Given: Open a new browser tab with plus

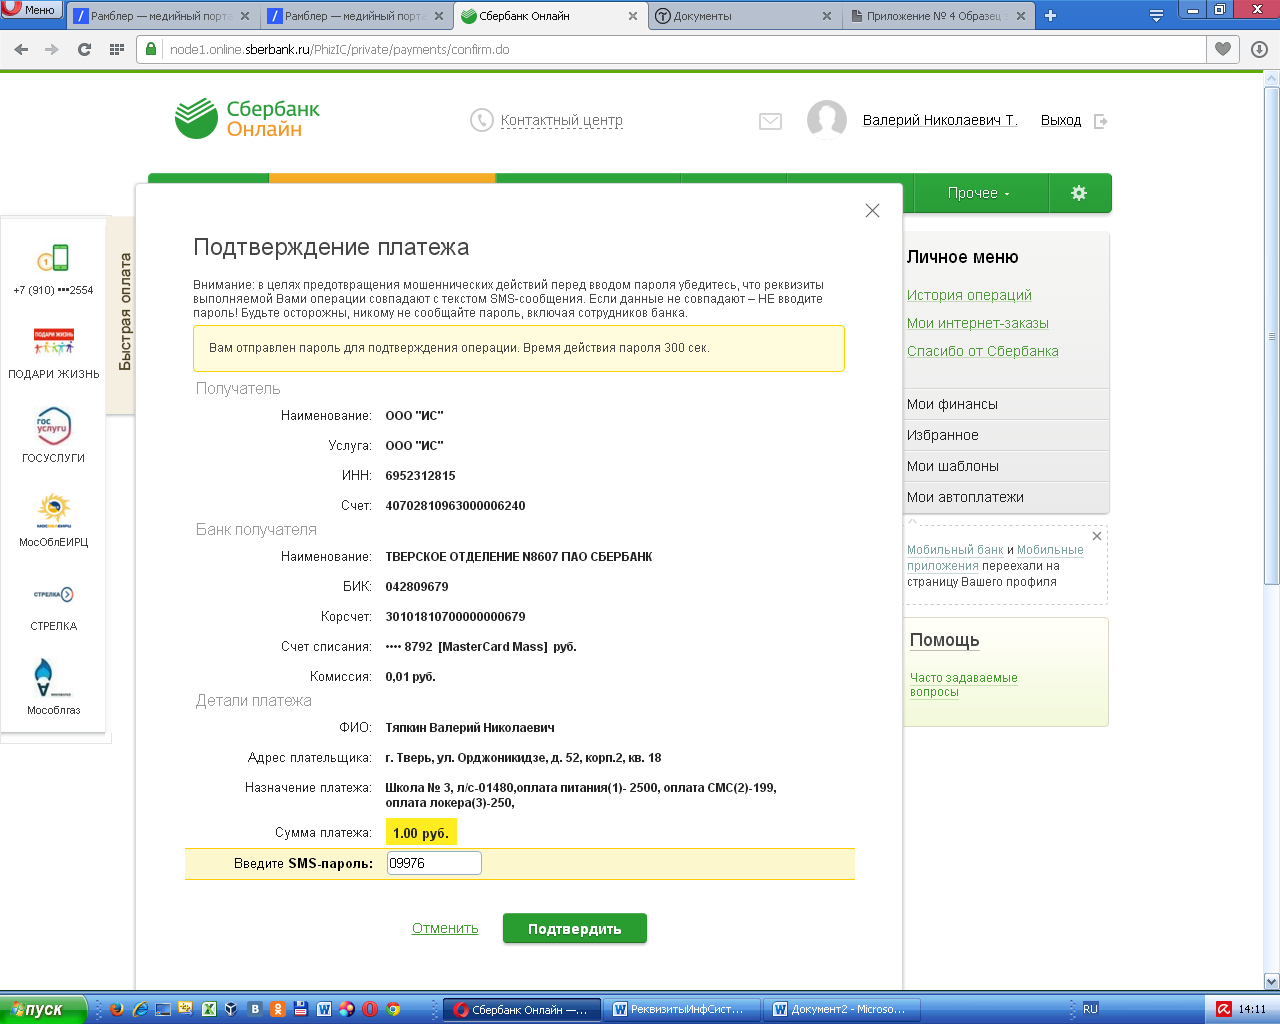Looking at the screenshot, I should [1050, 16].
